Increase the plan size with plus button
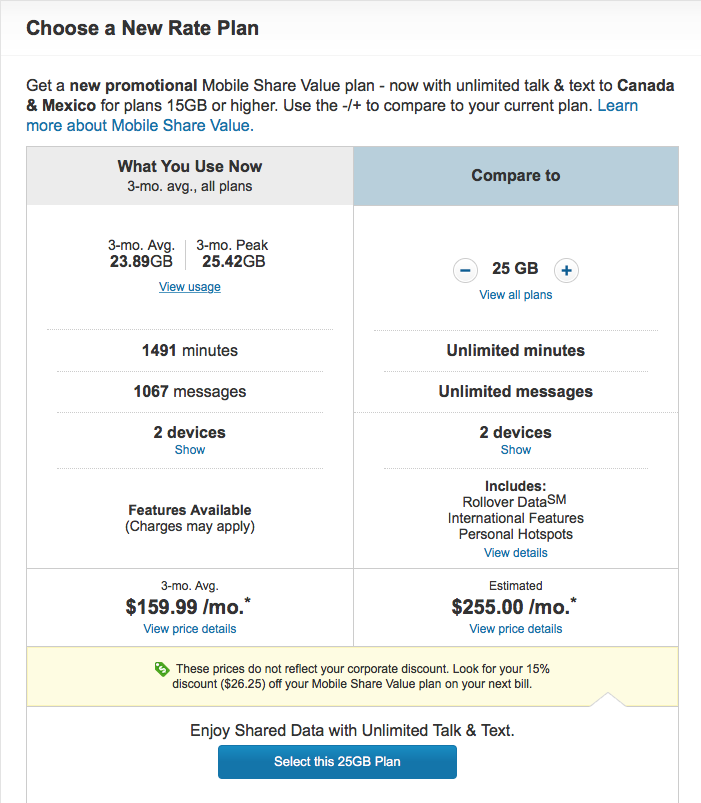This screenshot has width=701, height=803. [566, 270]
